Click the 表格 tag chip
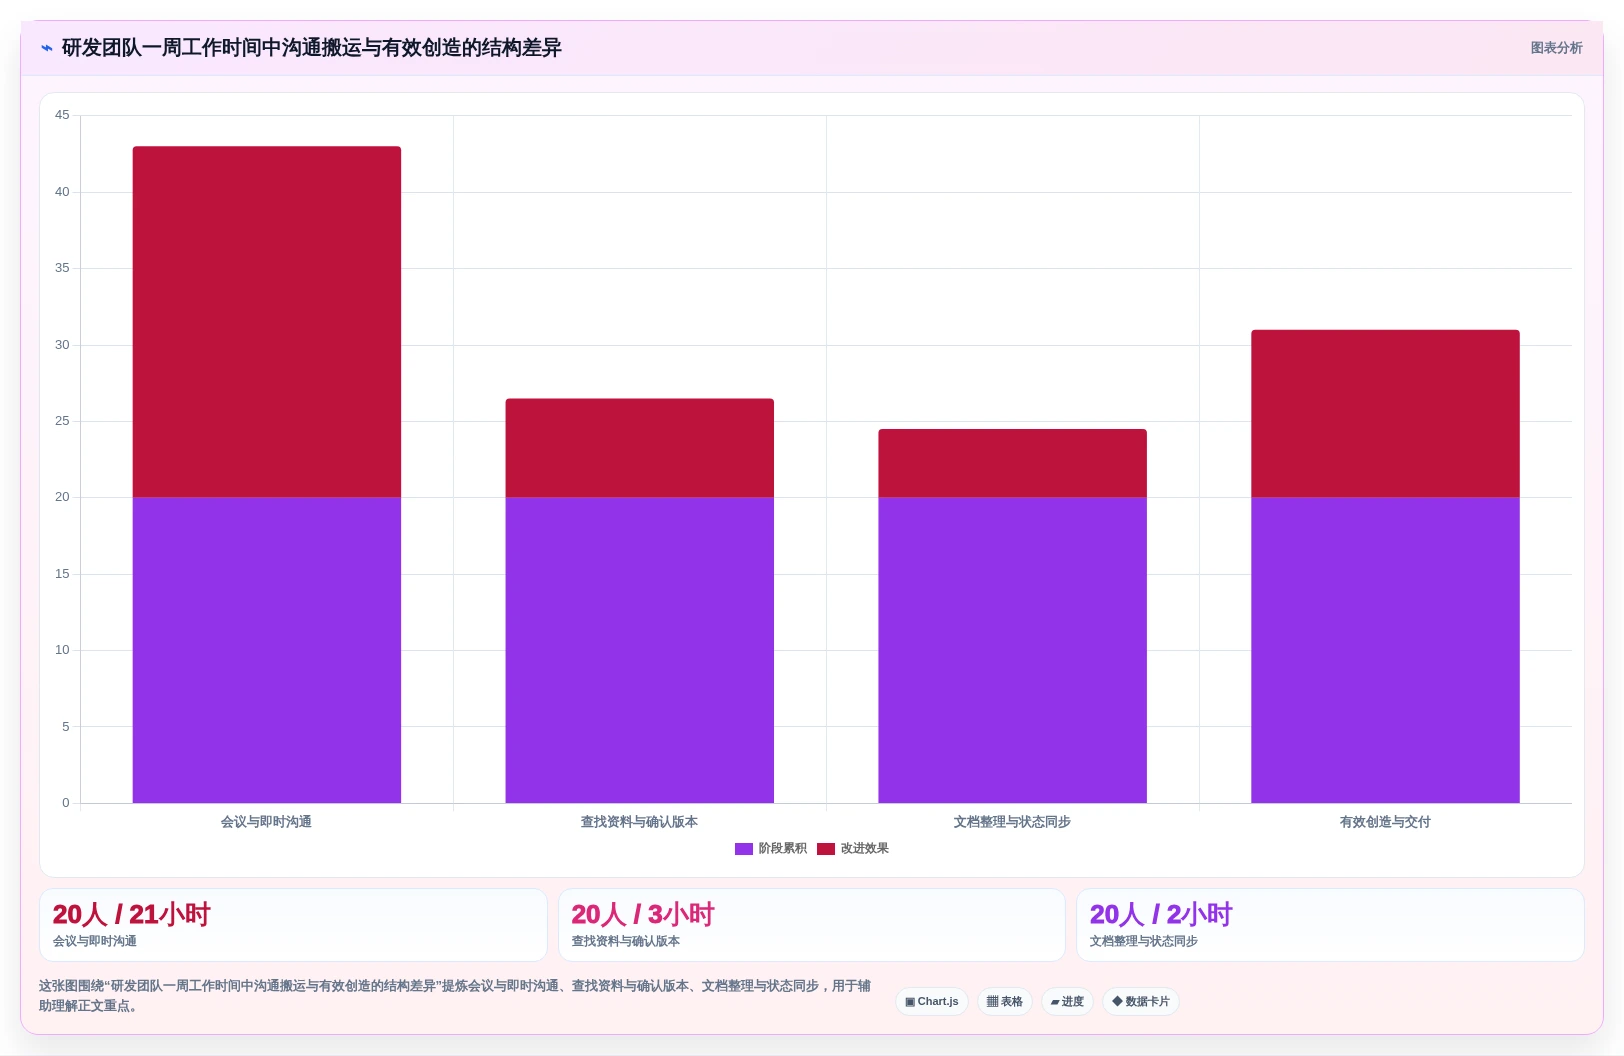 click(x=1005, y=1001)
